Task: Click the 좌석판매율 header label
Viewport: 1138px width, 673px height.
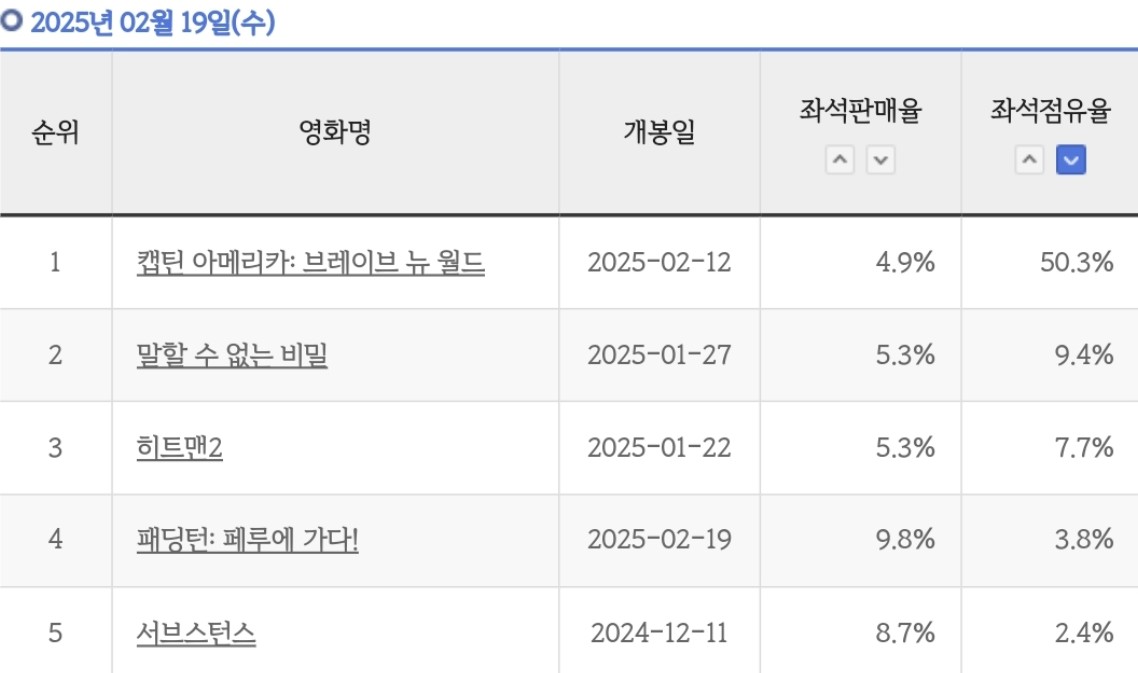Action: (860, 111)
